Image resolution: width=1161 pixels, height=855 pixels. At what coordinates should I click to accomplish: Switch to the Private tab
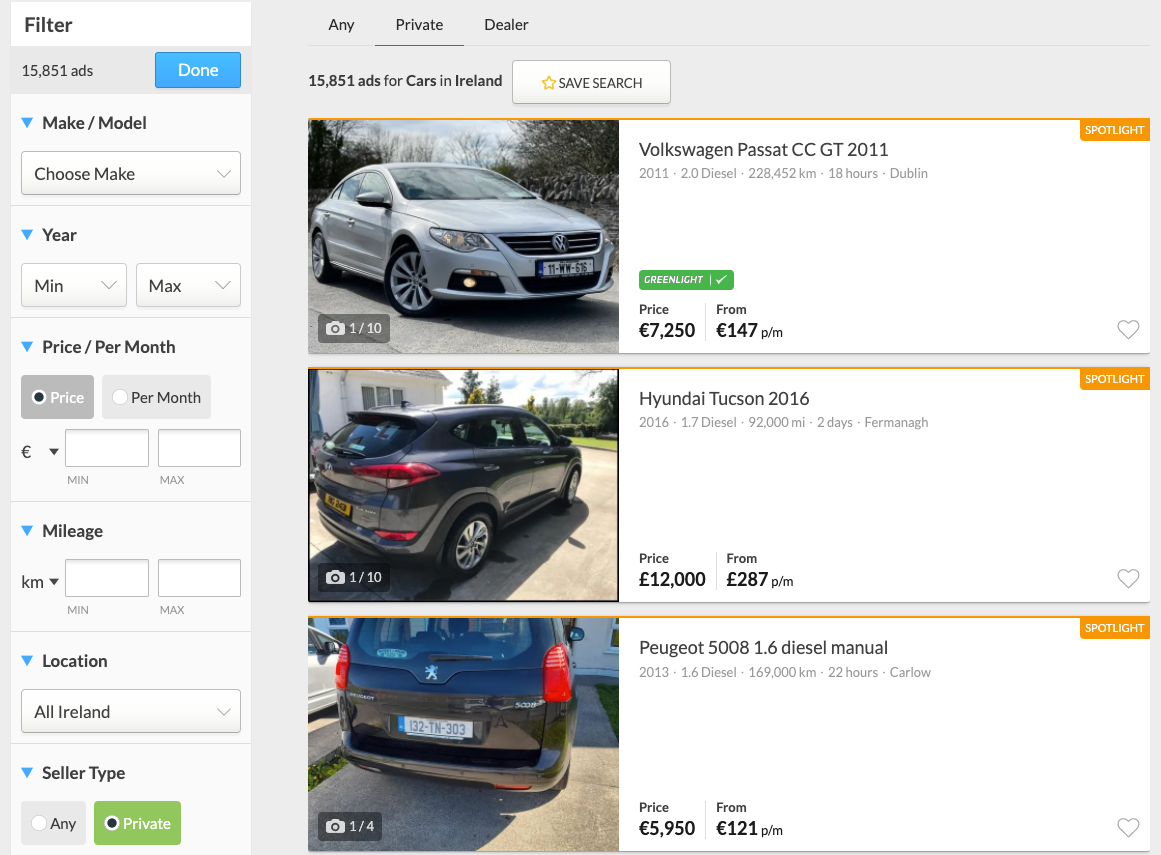419,24
